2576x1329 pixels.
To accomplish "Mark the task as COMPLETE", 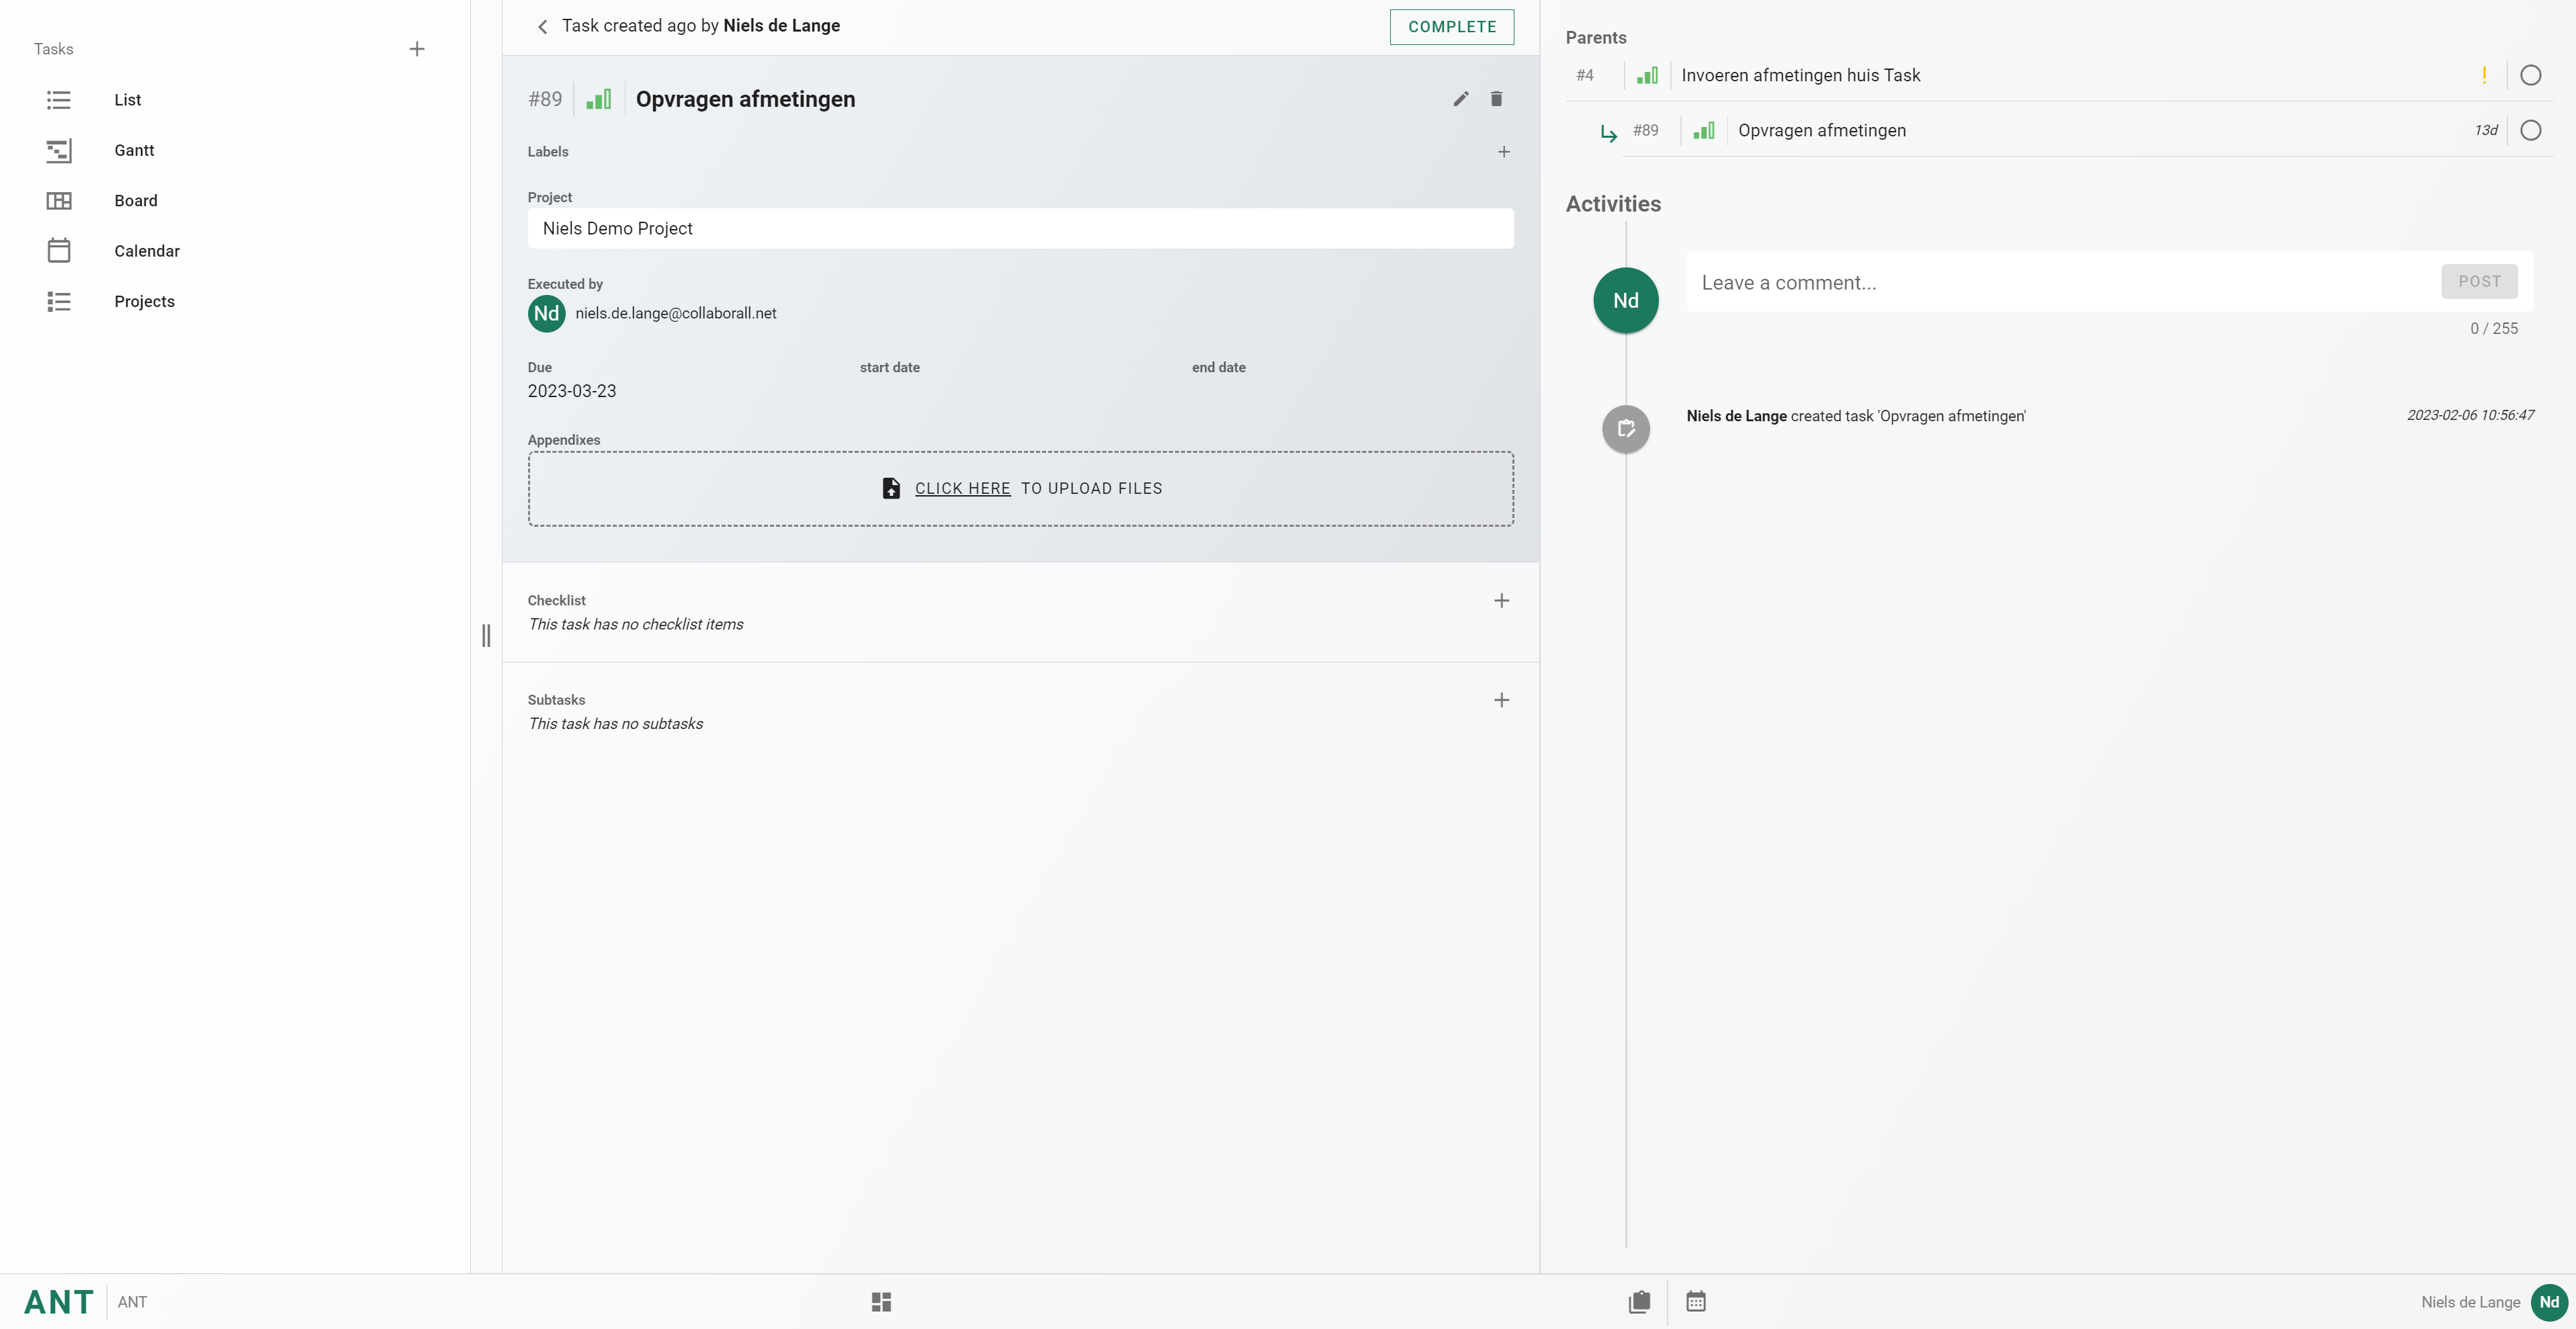I will [1451, 27].
